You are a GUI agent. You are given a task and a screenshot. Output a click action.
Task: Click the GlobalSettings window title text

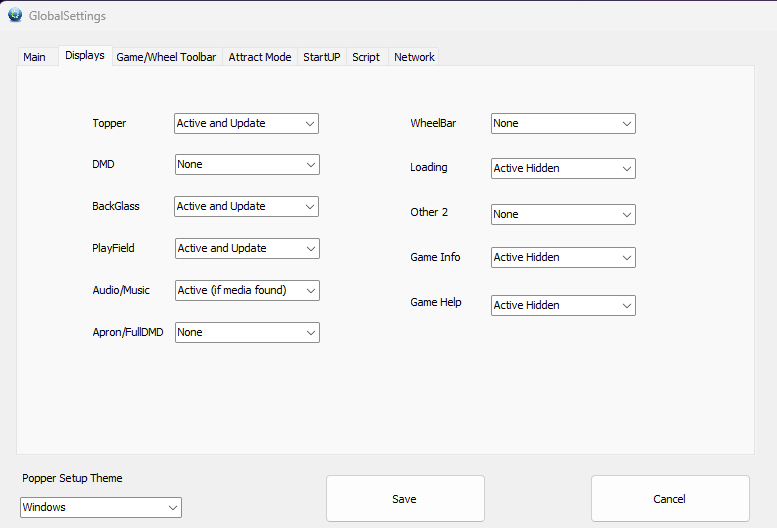point(67,16)
